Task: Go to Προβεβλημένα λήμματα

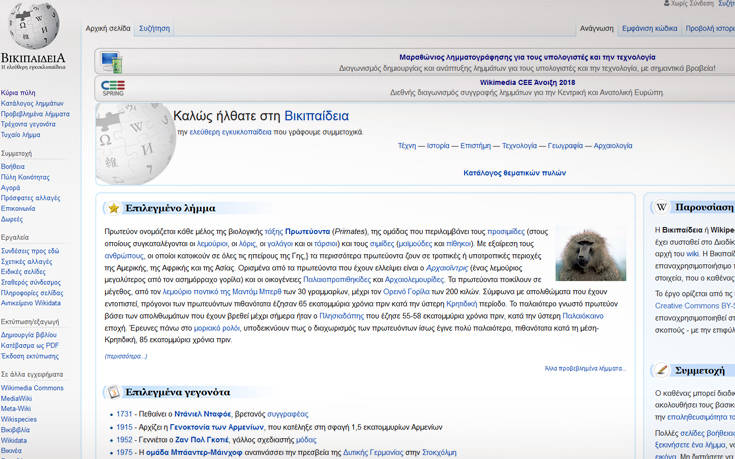Action: [35, 114]
